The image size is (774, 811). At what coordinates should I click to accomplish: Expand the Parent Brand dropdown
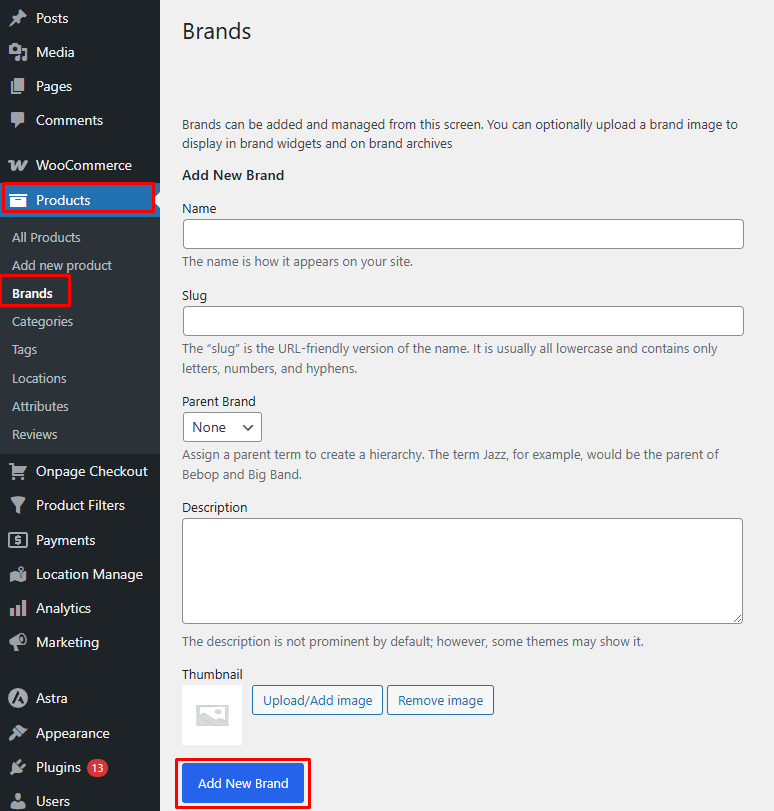(222, 427)
